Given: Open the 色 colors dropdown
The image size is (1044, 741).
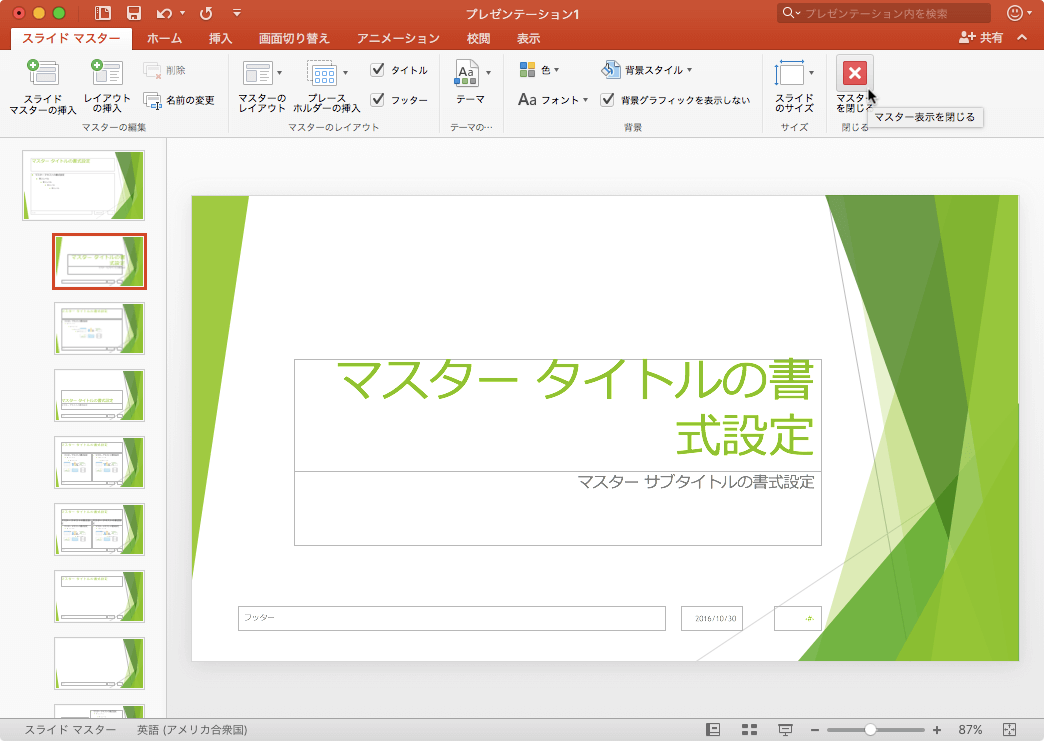Looking at the screenshot, I should [539, 70].
